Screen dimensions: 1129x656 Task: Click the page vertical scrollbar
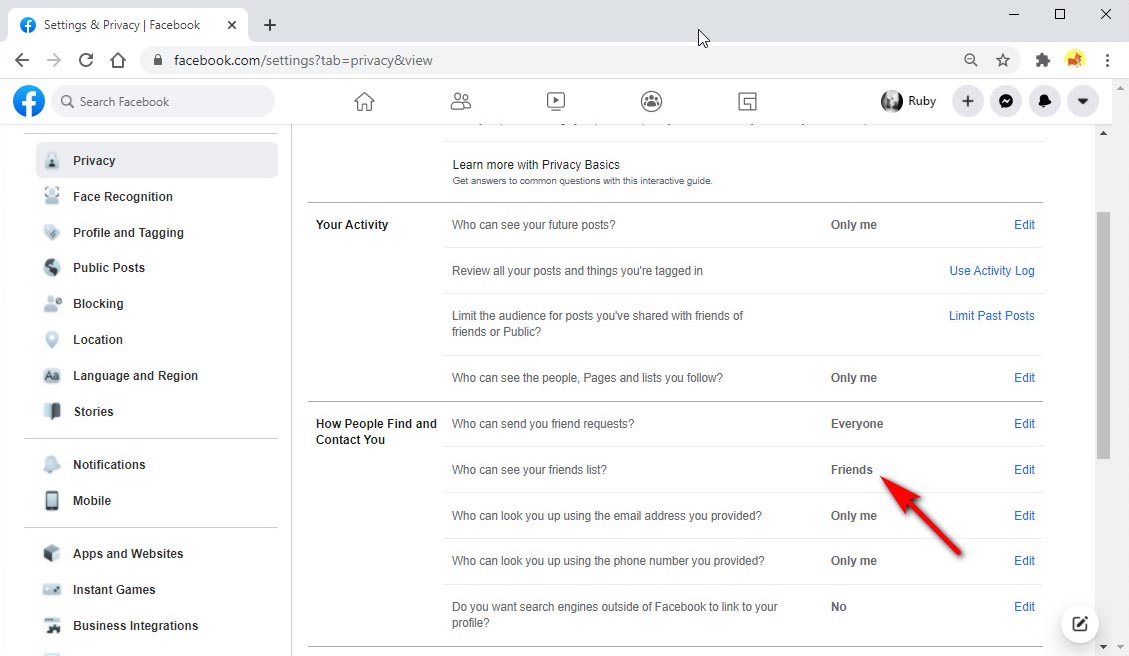[1103, 334]
